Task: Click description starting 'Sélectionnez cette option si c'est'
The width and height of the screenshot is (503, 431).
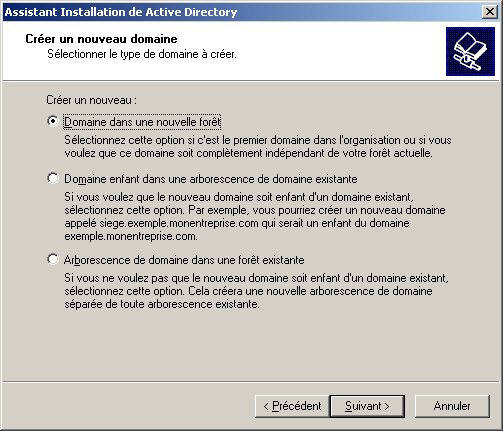Action: (258, 147)
